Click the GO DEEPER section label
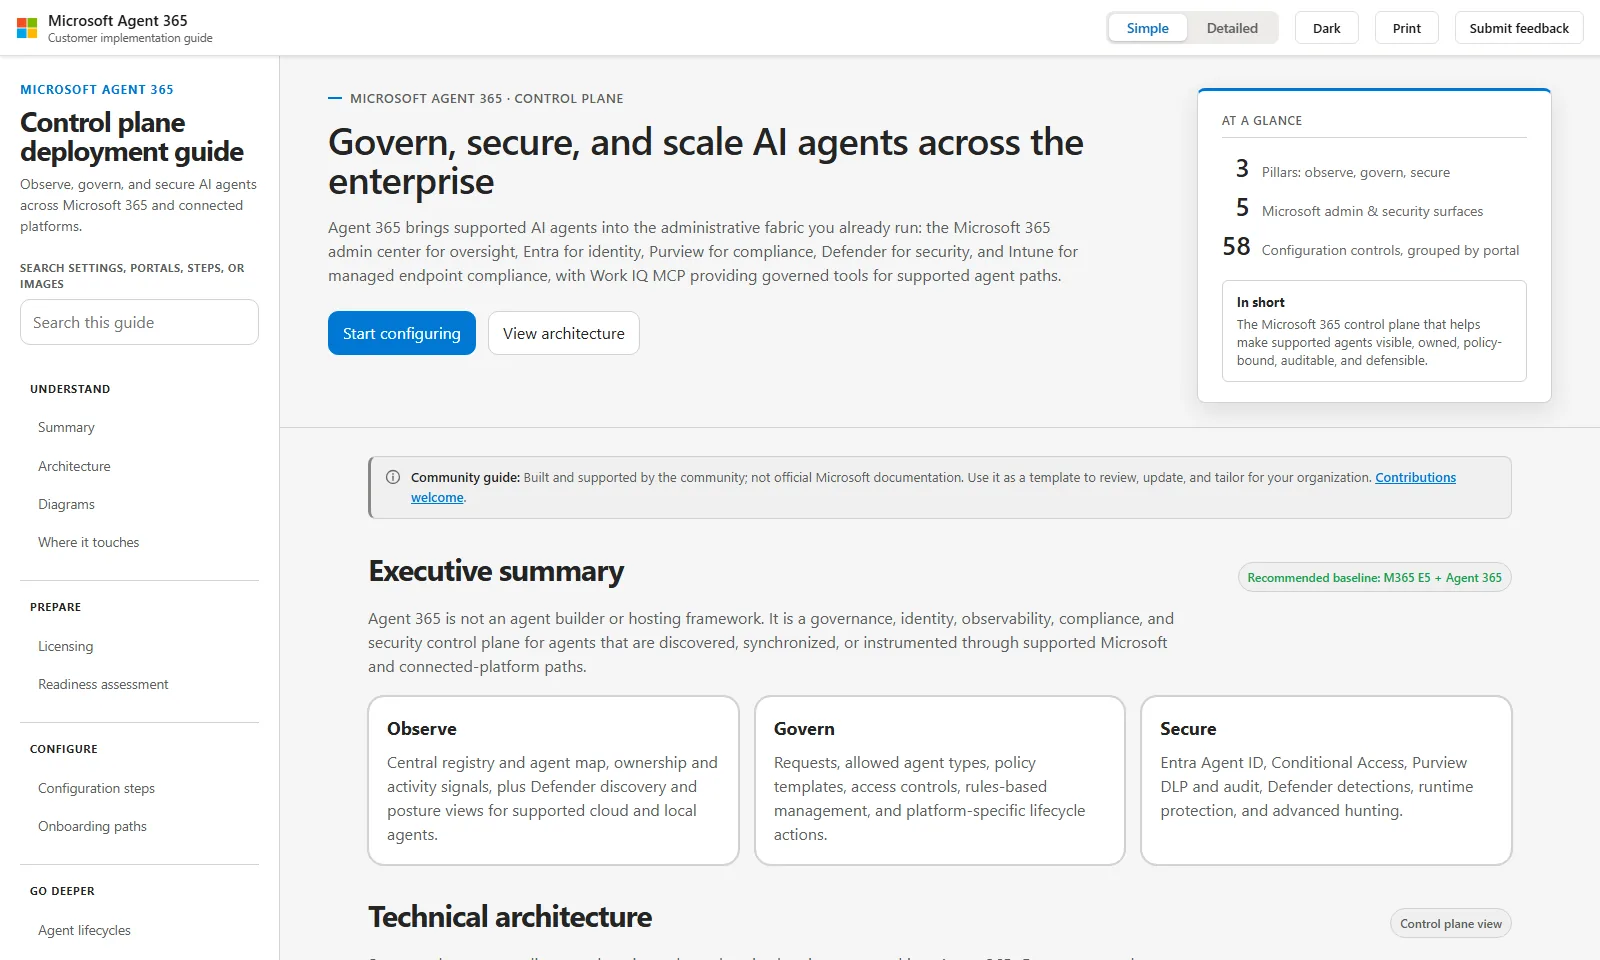1600x960 pixels. pyautogui.click(x=62, y=891)
